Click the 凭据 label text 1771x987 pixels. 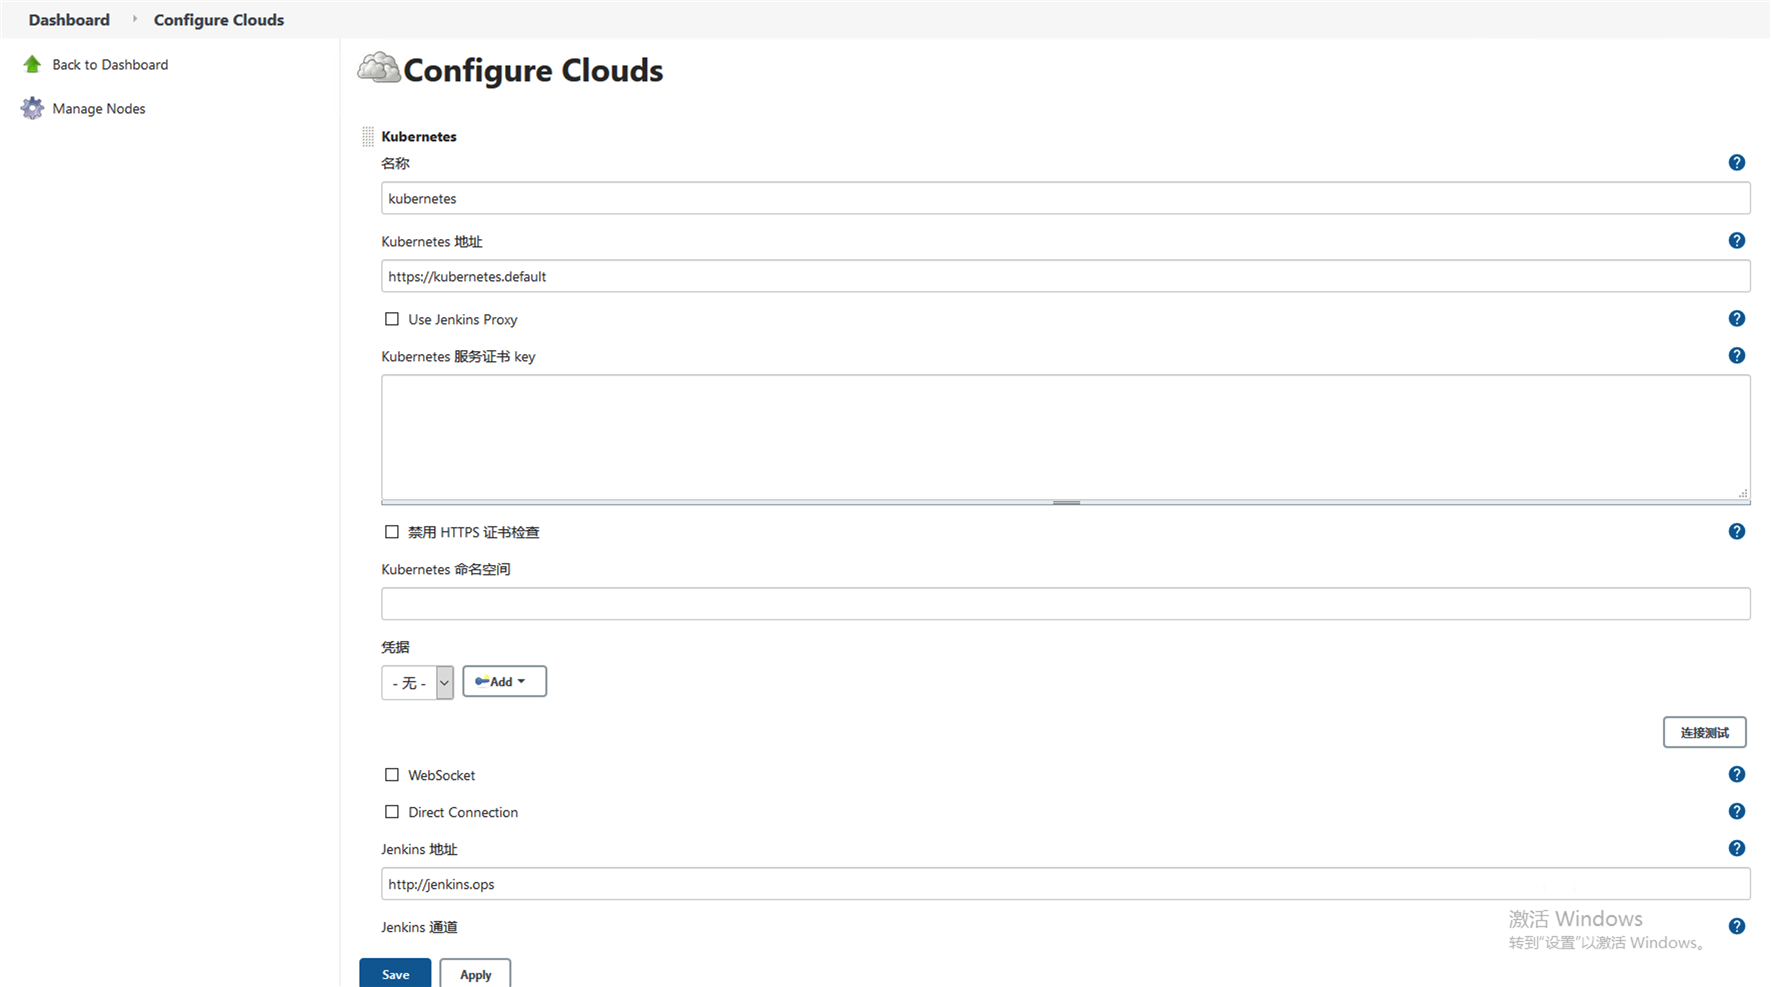[395, 648]
